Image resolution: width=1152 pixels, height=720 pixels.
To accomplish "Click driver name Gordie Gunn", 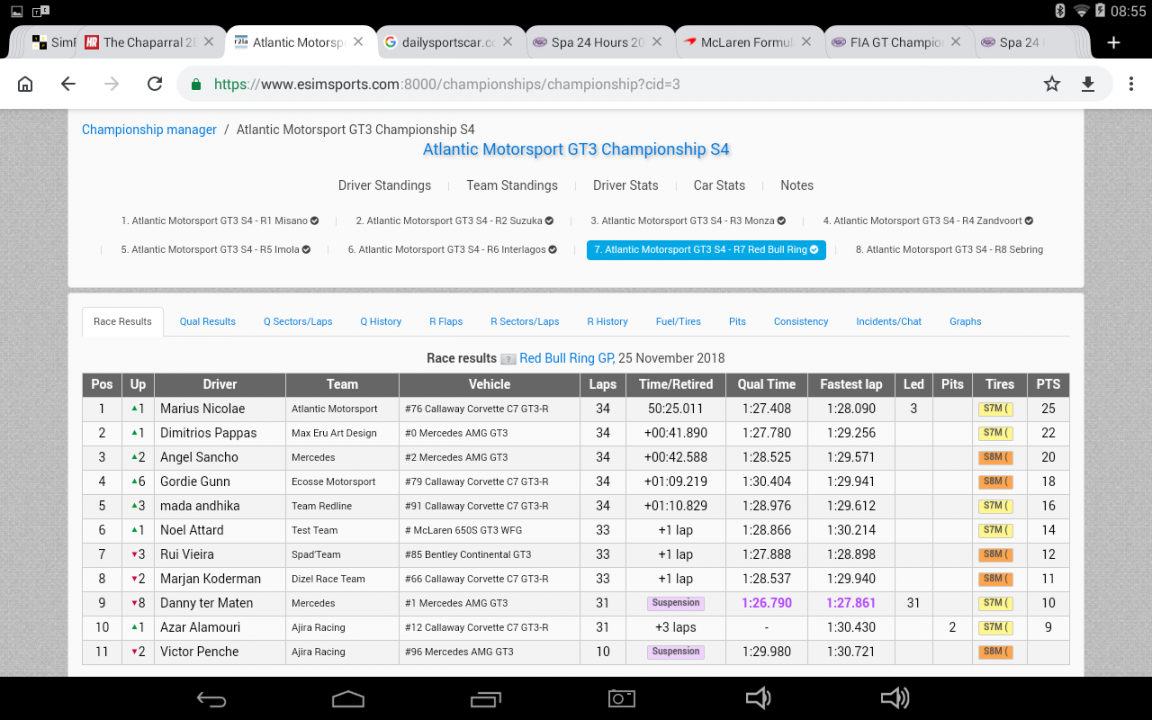I will pos(195,481).
